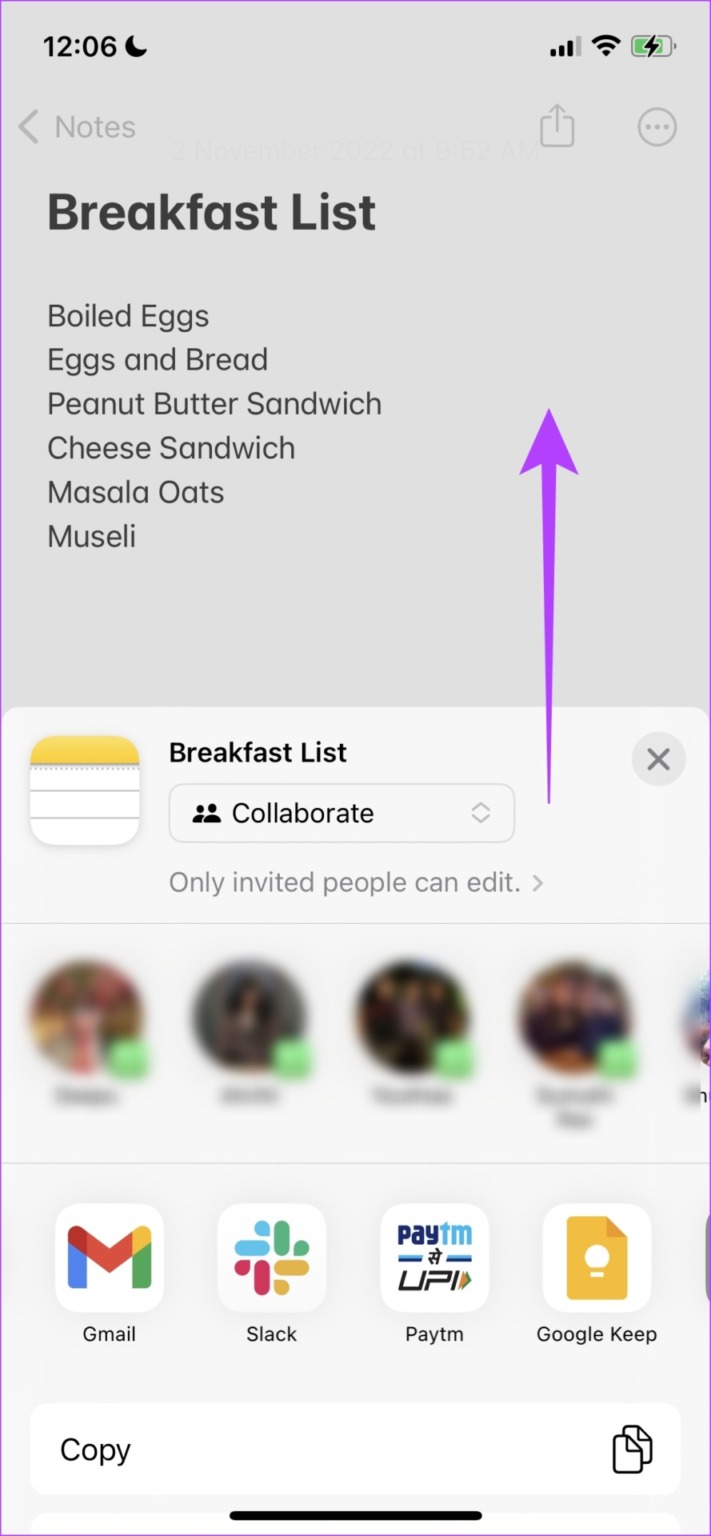Open the Collaborate mode dropdown
711x1536 pixels.
(x=341, y=813)
